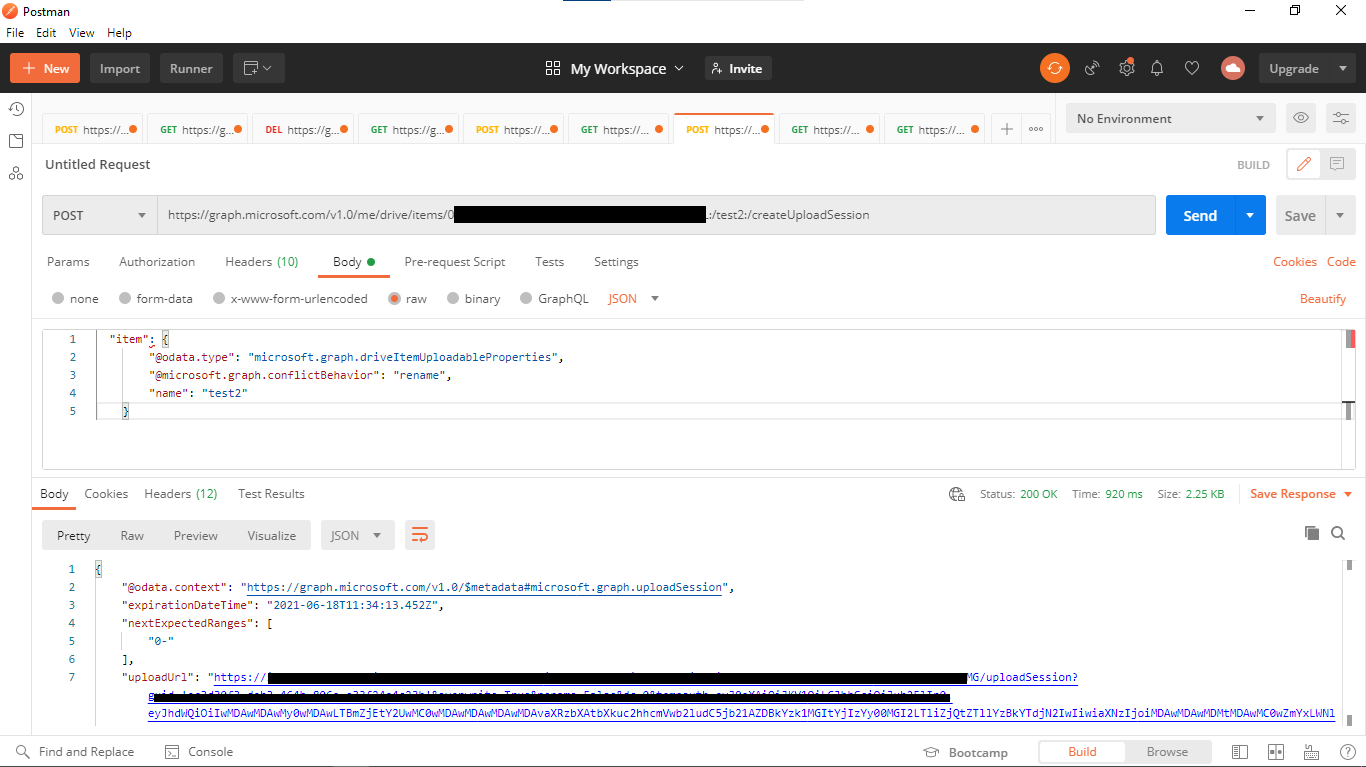Switch to the Authorization tab
The height and width of the screenshot is (767, 1366).
[157, 261]
